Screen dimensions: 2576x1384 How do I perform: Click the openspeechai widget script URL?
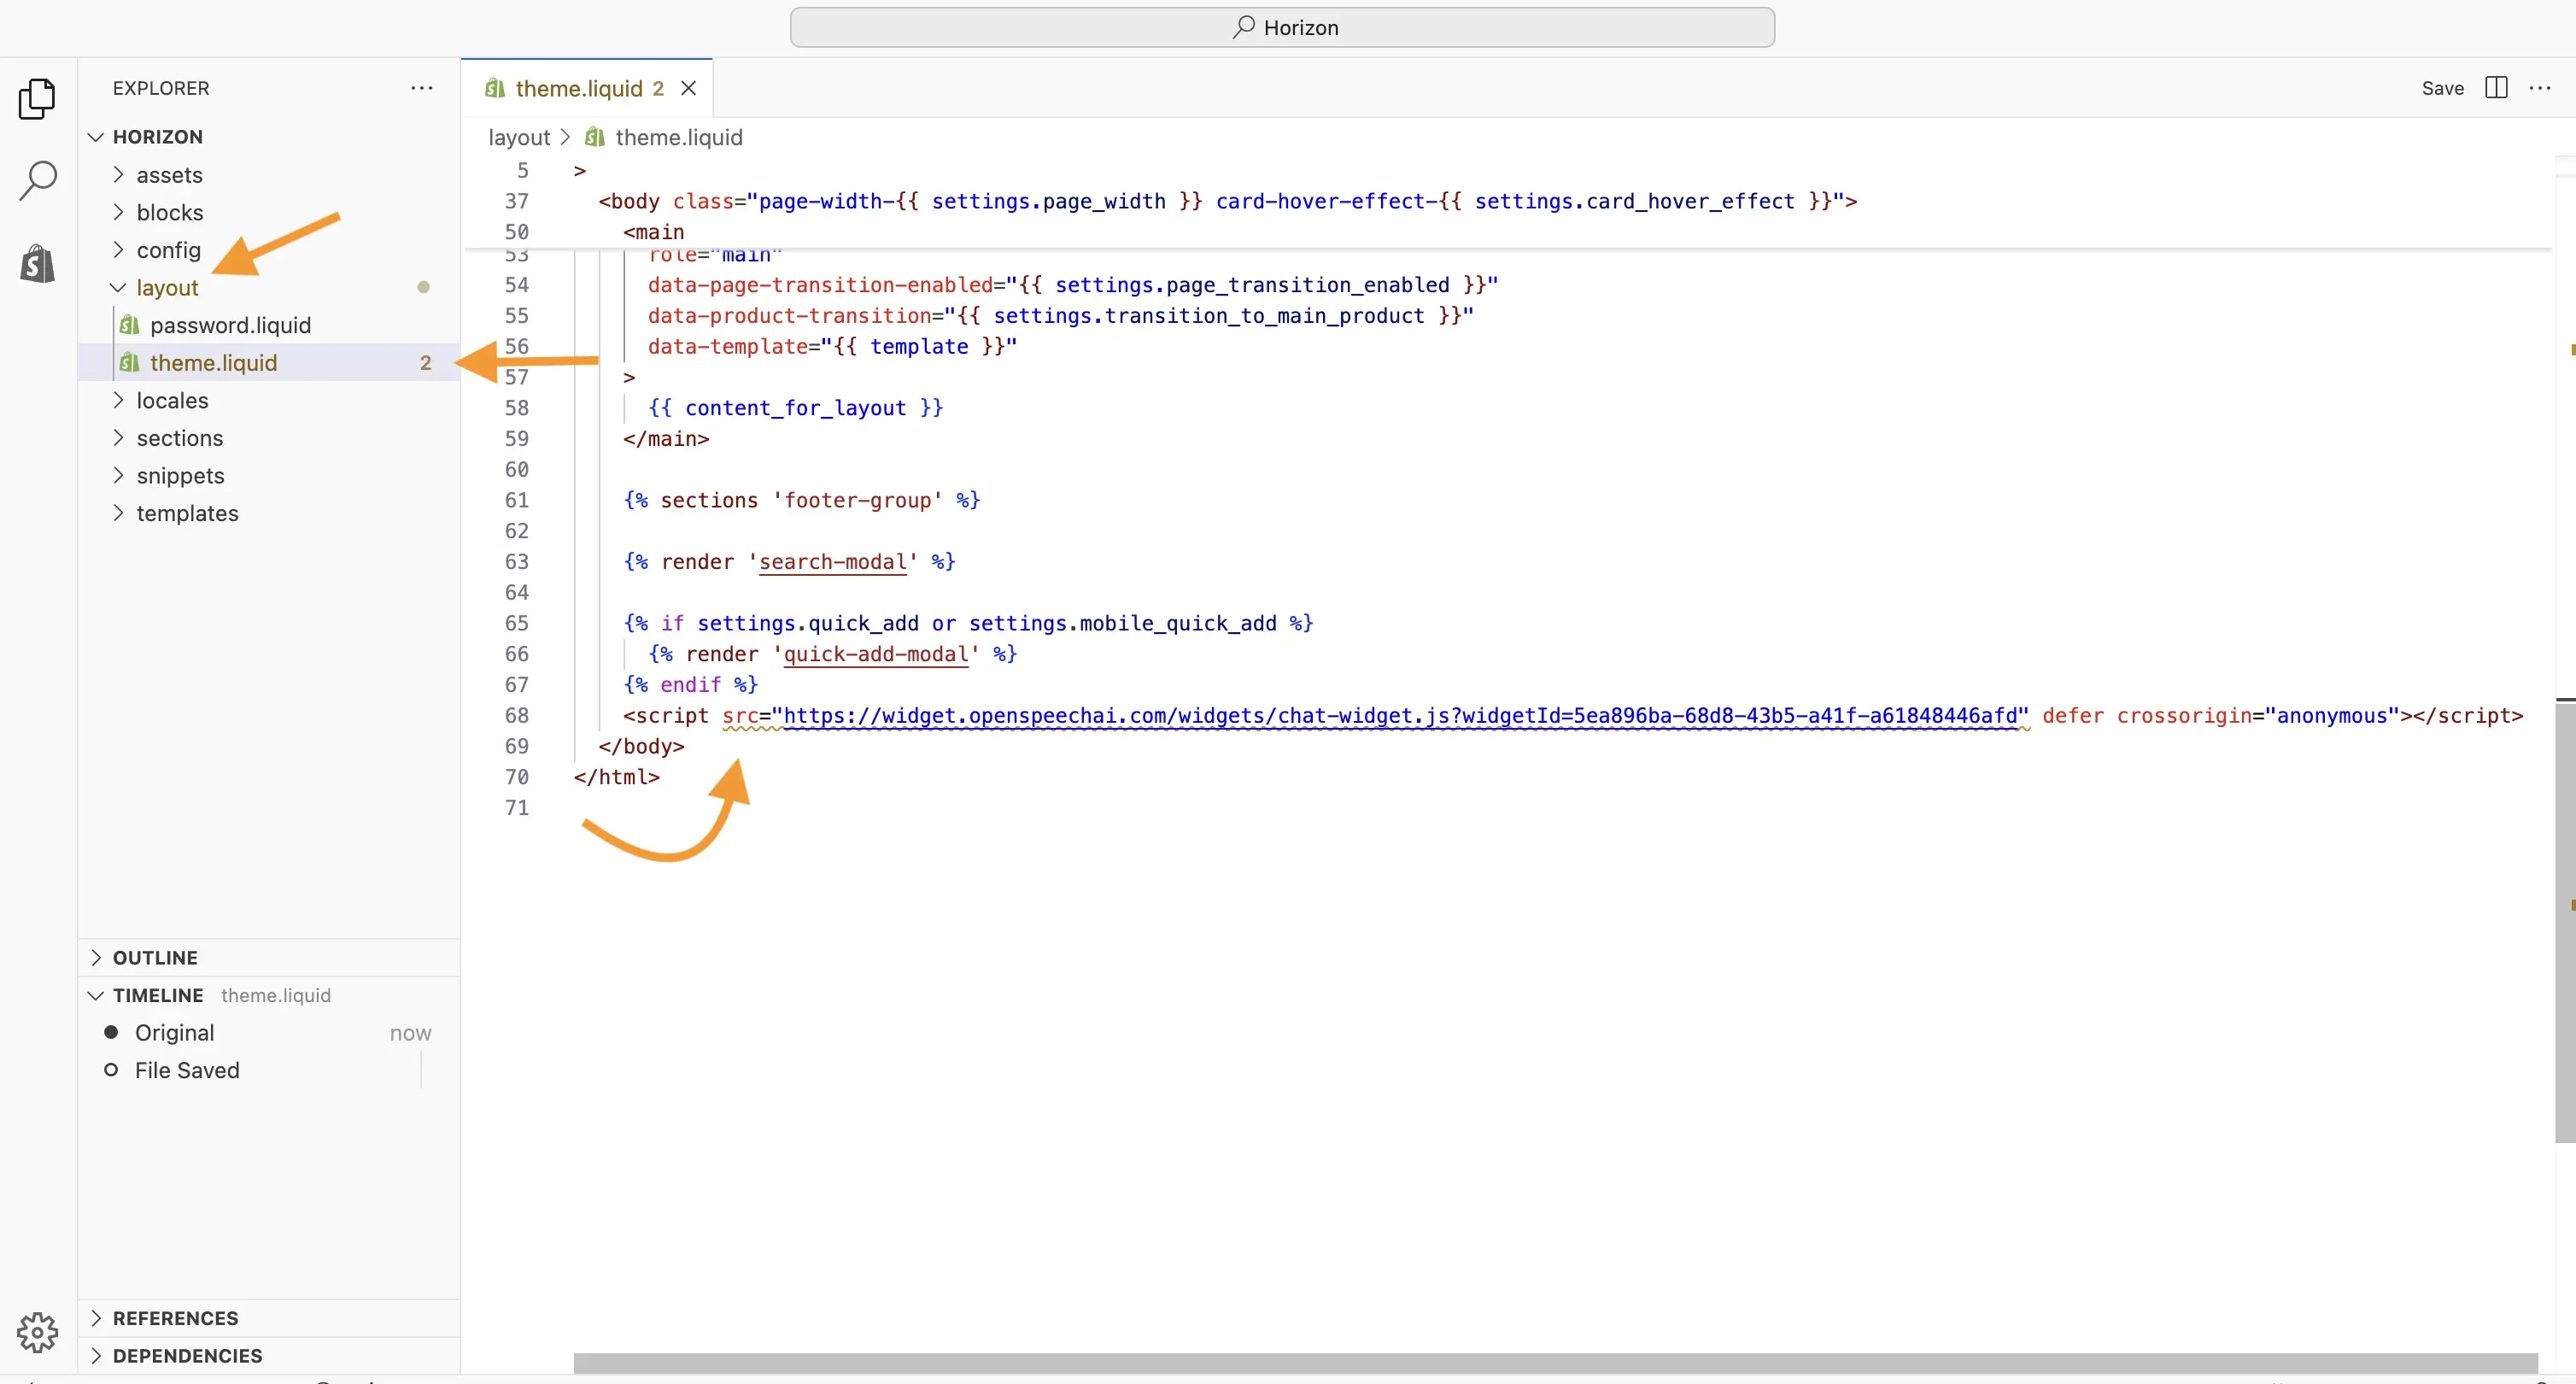click(x=1400, y=715)
